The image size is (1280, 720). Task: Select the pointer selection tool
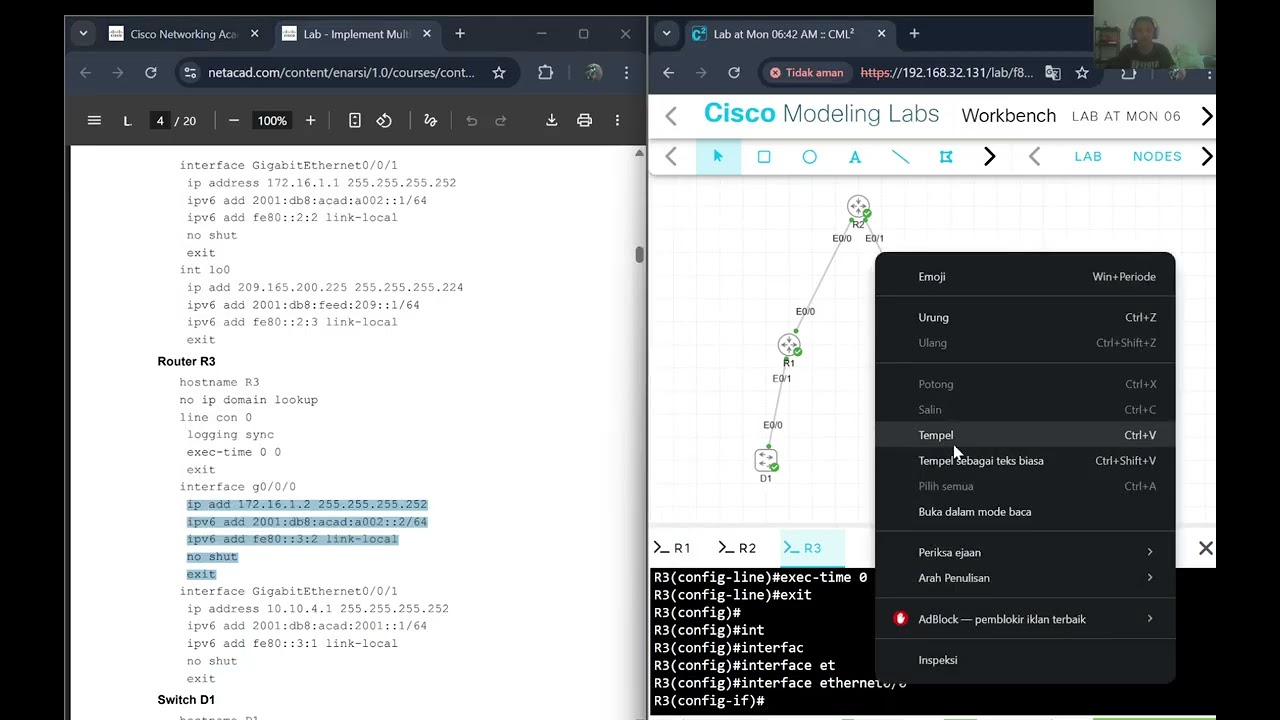[718, 157]
